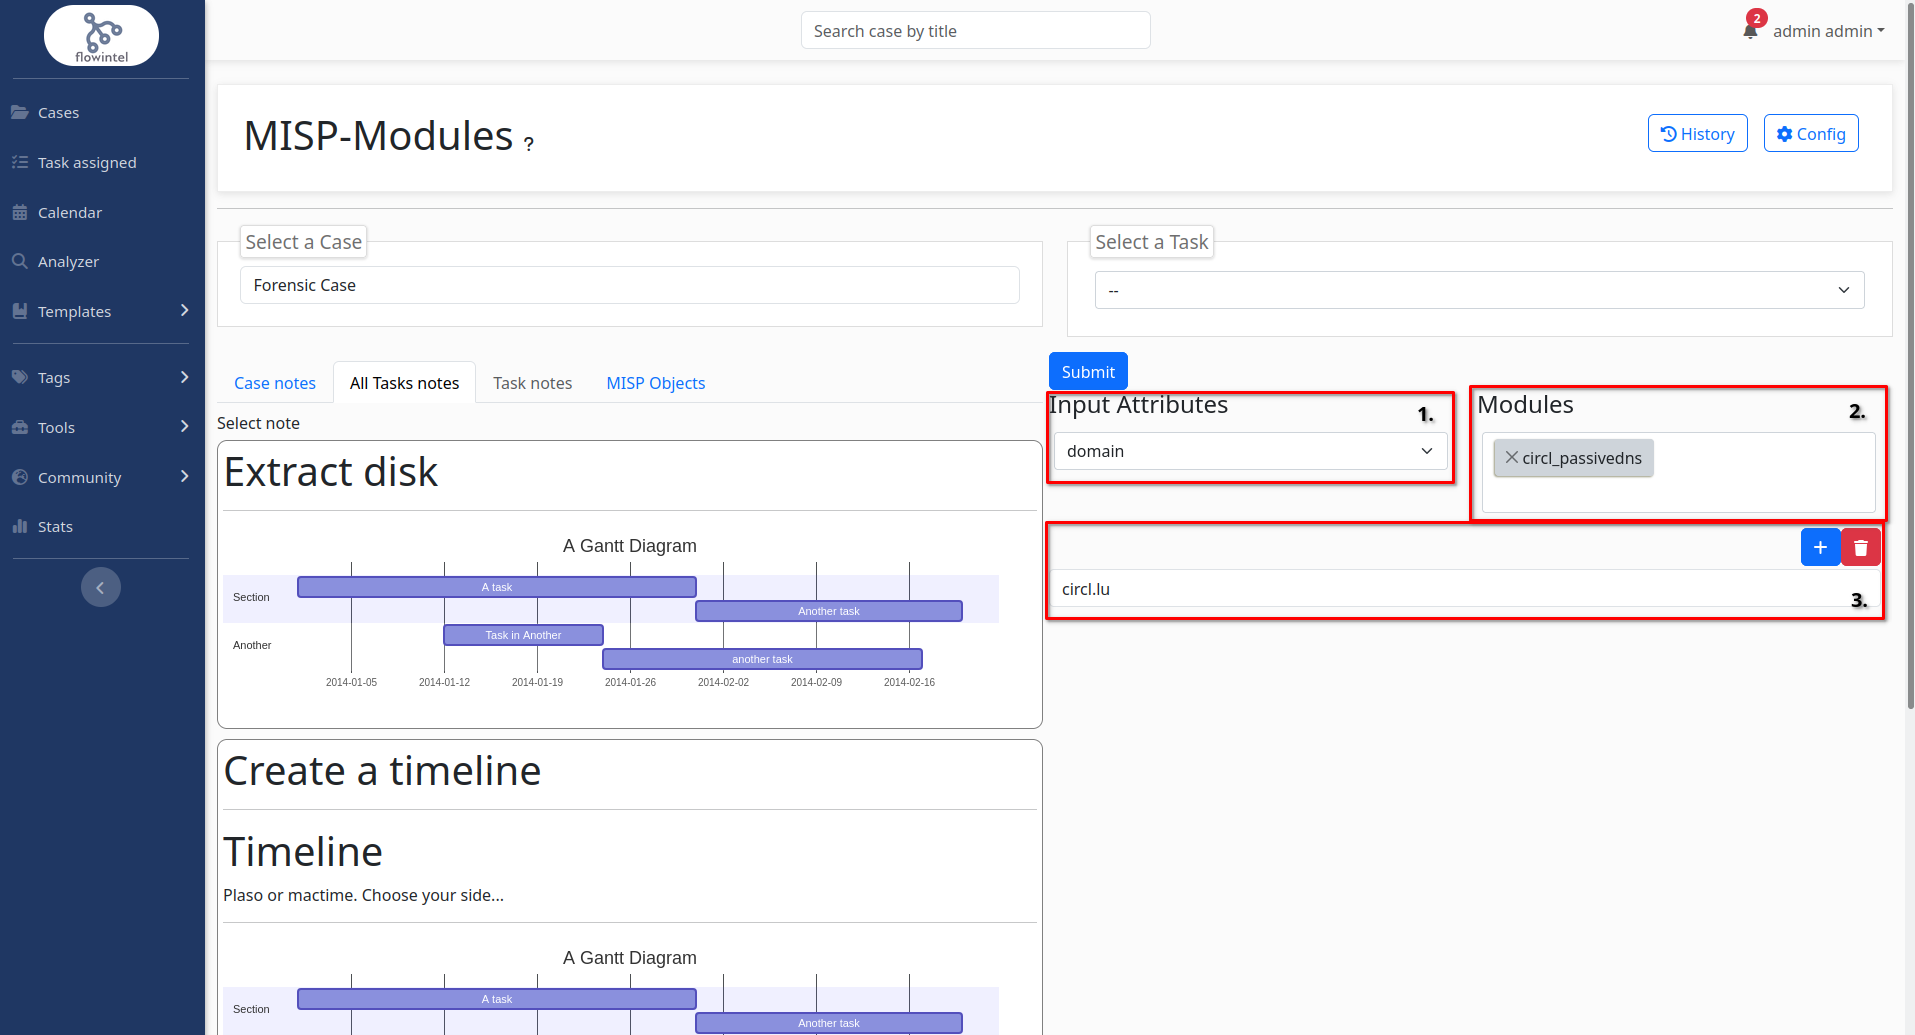
Task: Click the Config button
Action: tap(1811, 133)
